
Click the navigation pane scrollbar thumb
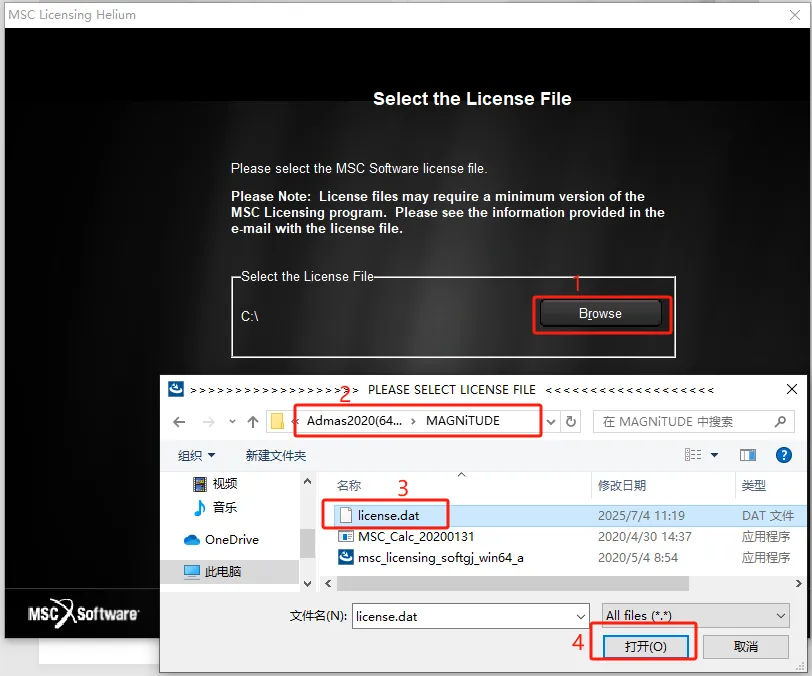click(x=308, y=543)
